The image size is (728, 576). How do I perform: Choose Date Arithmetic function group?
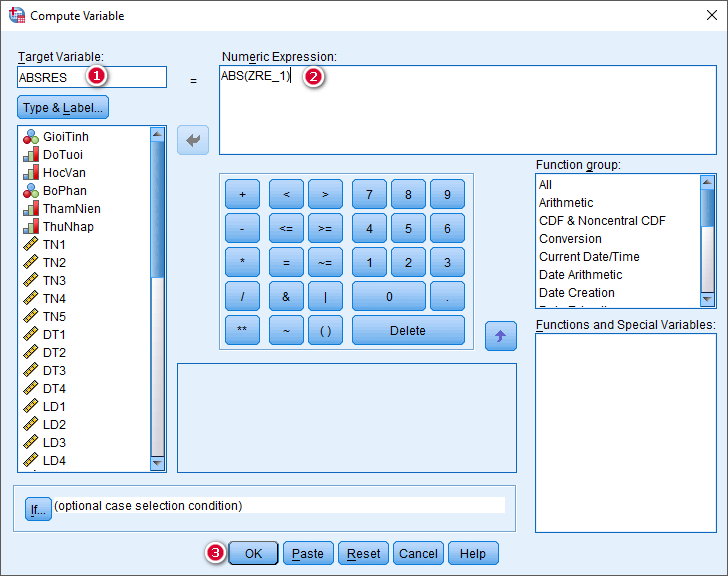[x=580, y=275]
